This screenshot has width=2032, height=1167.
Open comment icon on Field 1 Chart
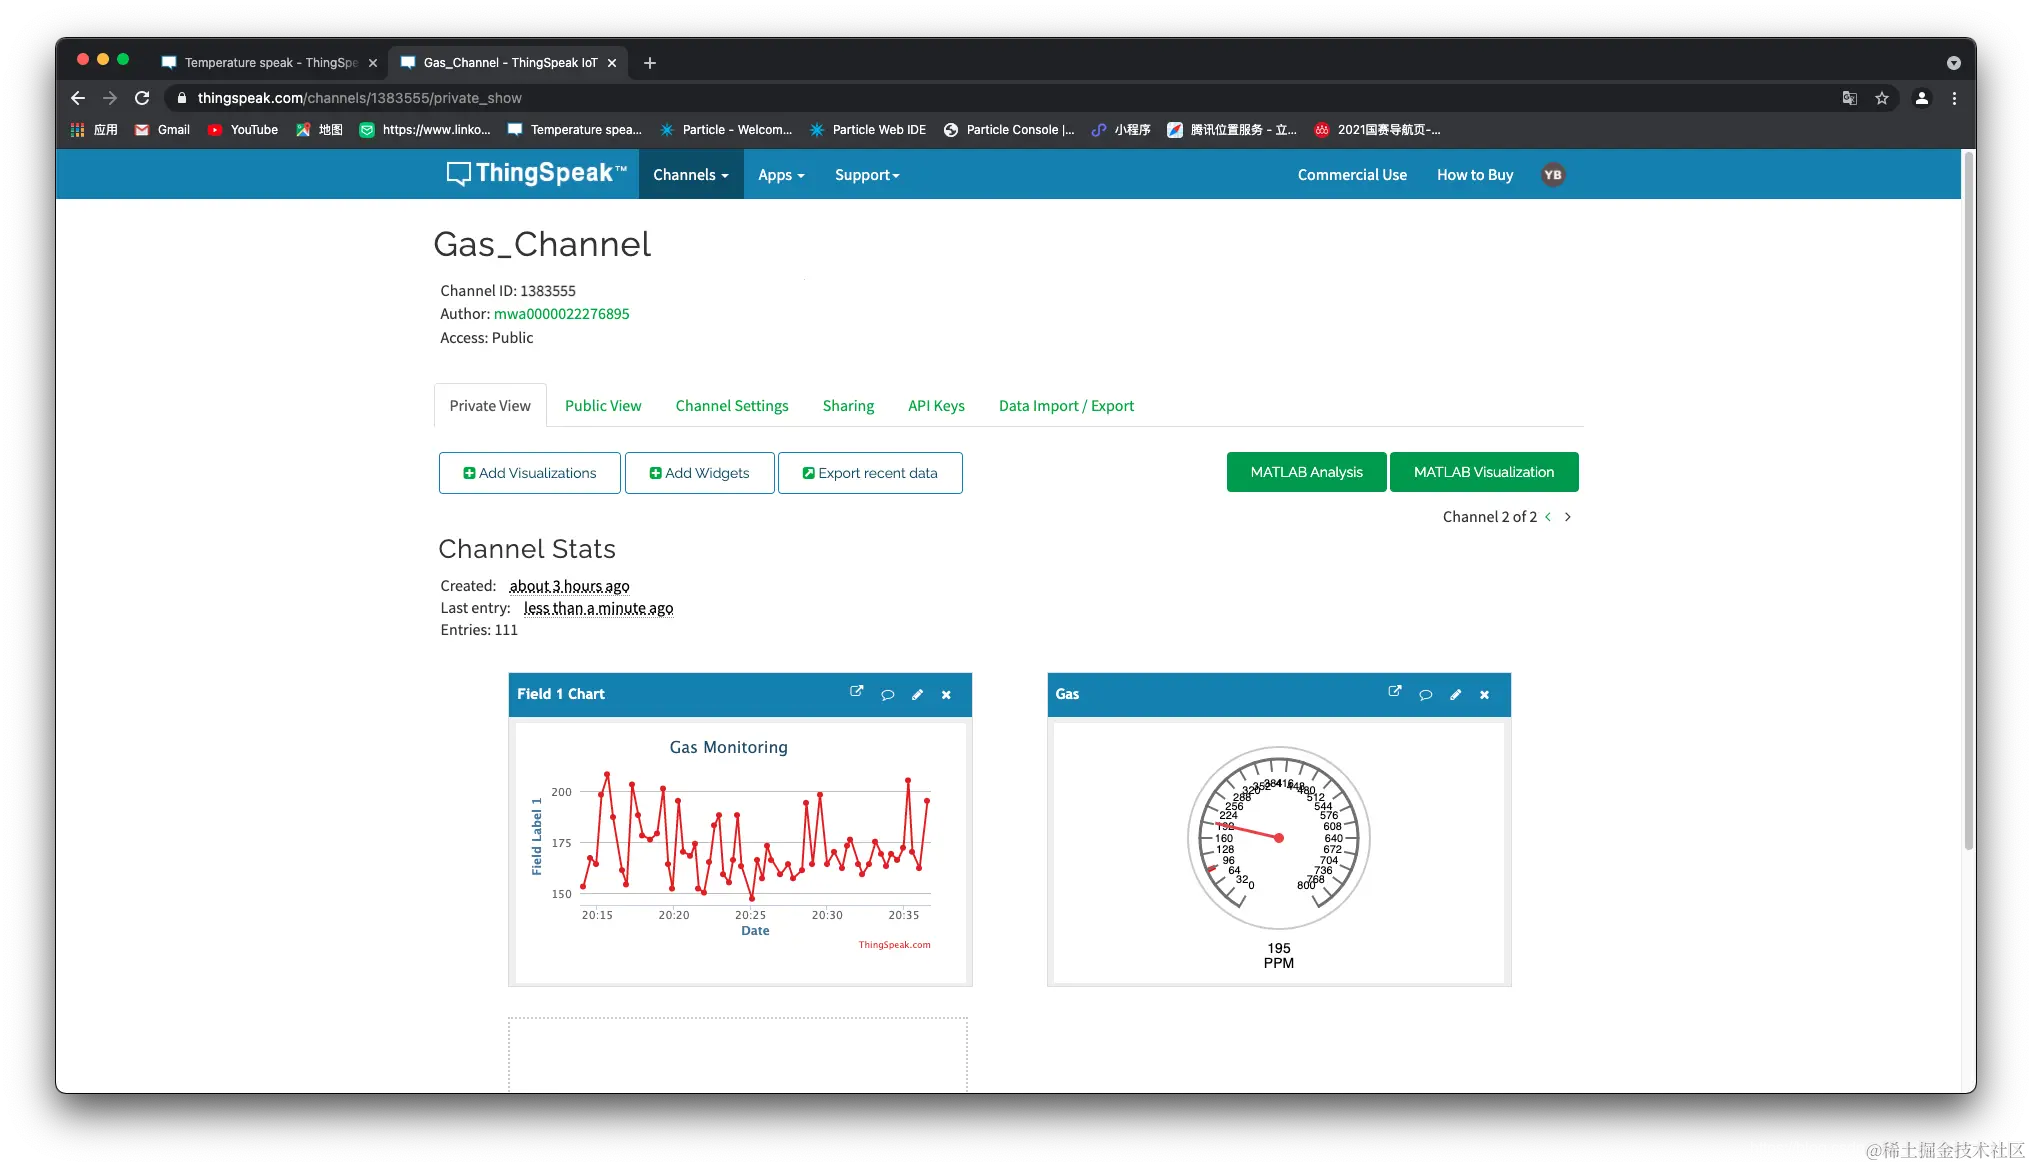click(887, 695)
